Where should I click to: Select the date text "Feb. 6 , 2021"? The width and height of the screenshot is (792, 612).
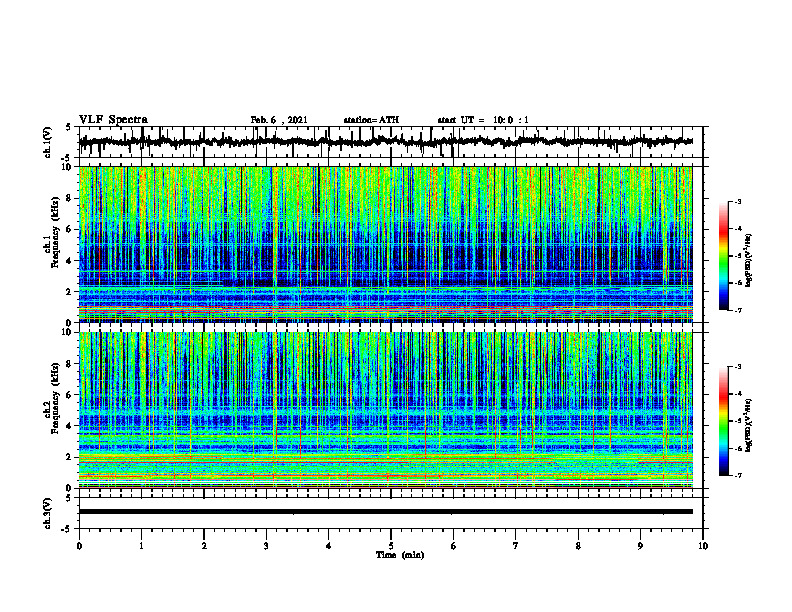279,120
